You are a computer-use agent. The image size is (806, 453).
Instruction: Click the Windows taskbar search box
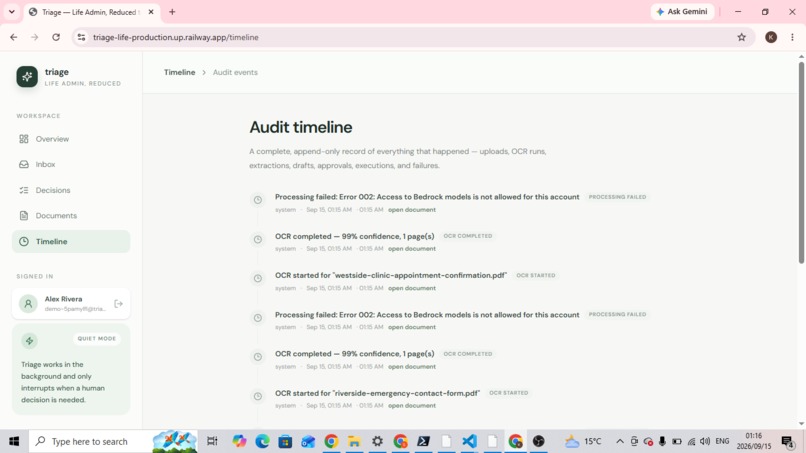(113, 441)
